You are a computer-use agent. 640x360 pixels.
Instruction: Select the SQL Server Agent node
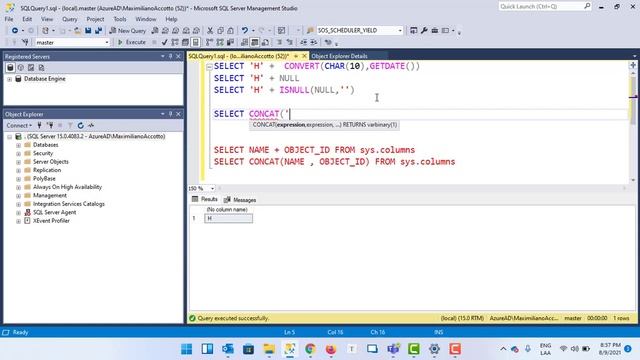click(x=54, y=212)
